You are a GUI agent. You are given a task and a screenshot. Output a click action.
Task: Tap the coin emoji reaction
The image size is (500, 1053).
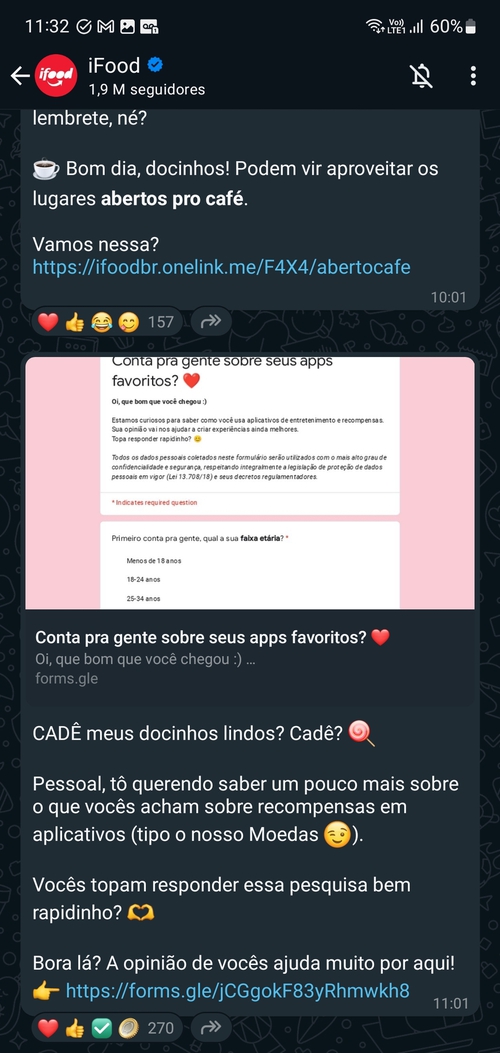[128, 1027]
